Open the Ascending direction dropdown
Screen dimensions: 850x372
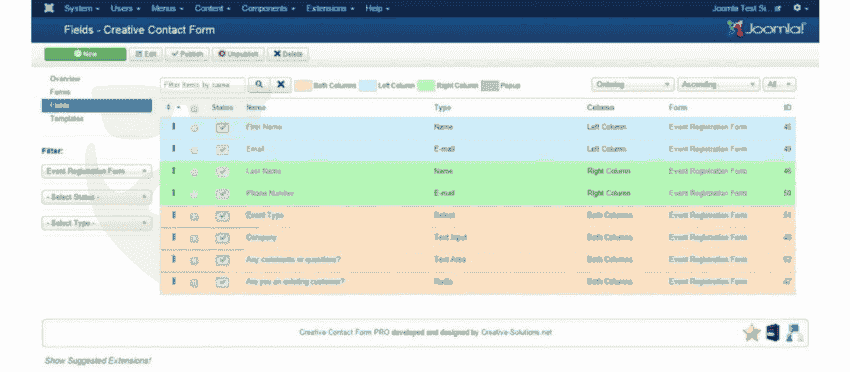tap(718, 85)
